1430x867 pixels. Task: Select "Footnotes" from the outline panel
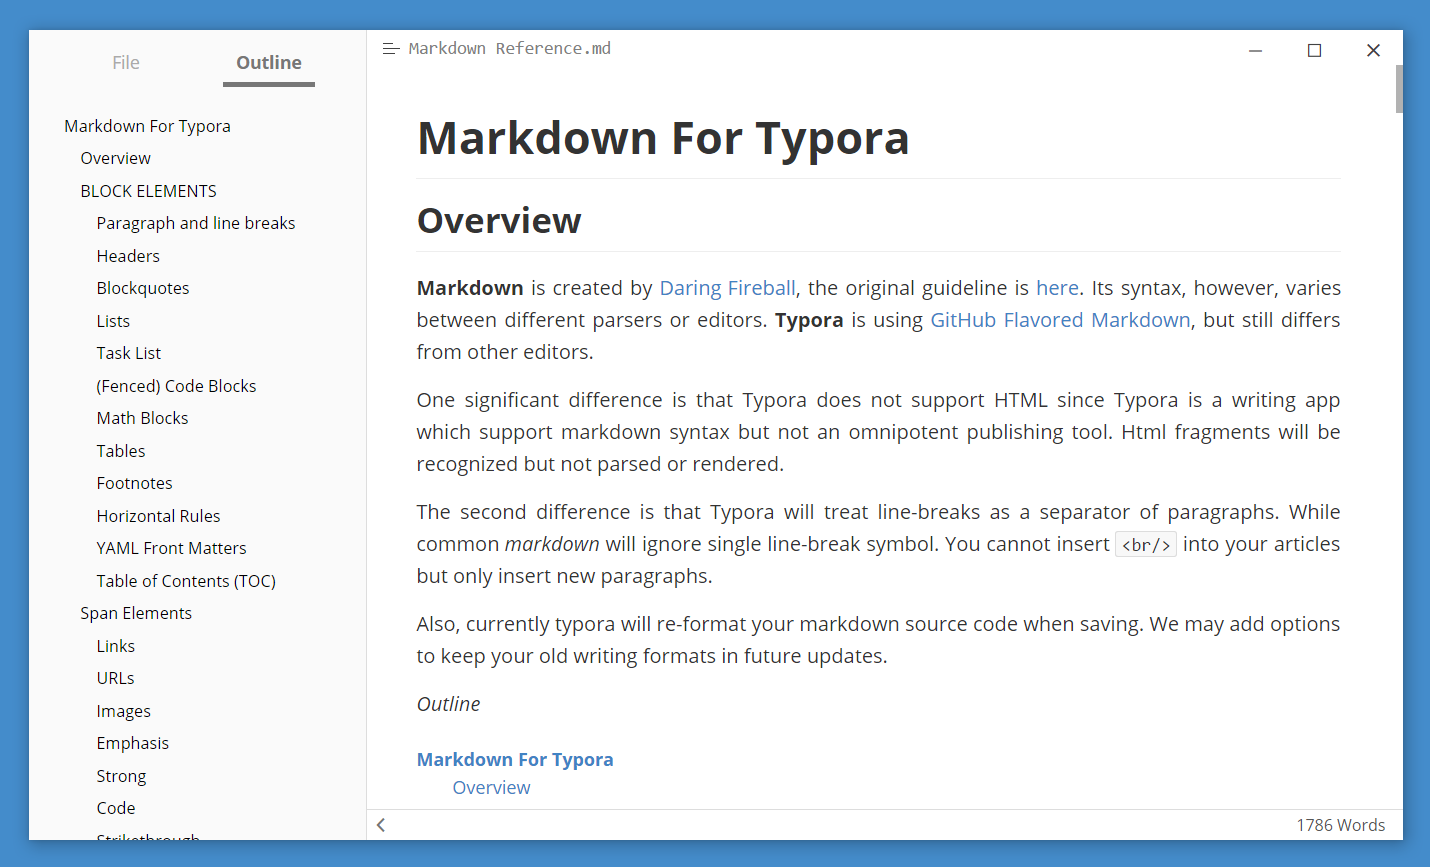[134, 482]
